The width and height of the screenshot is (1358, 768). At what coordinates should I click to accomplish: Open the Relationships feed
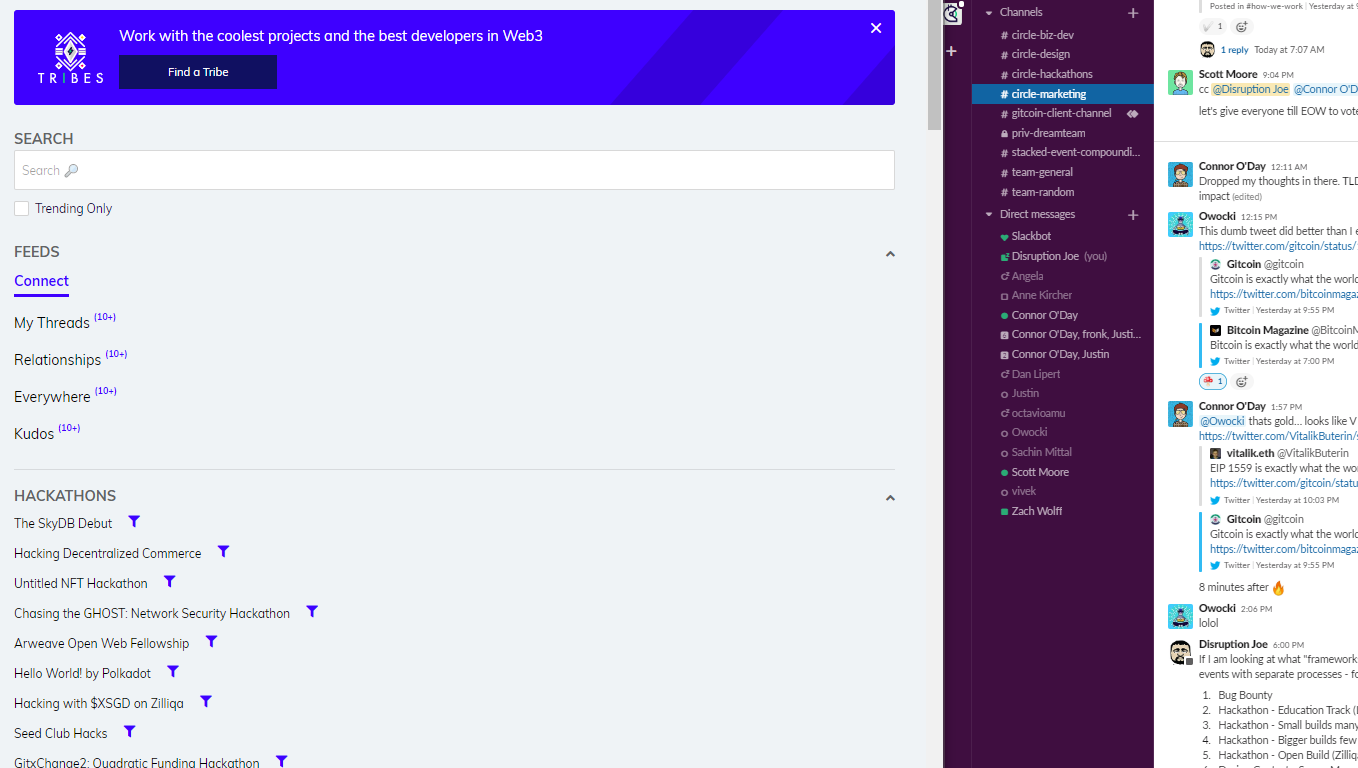coord(58,359)
